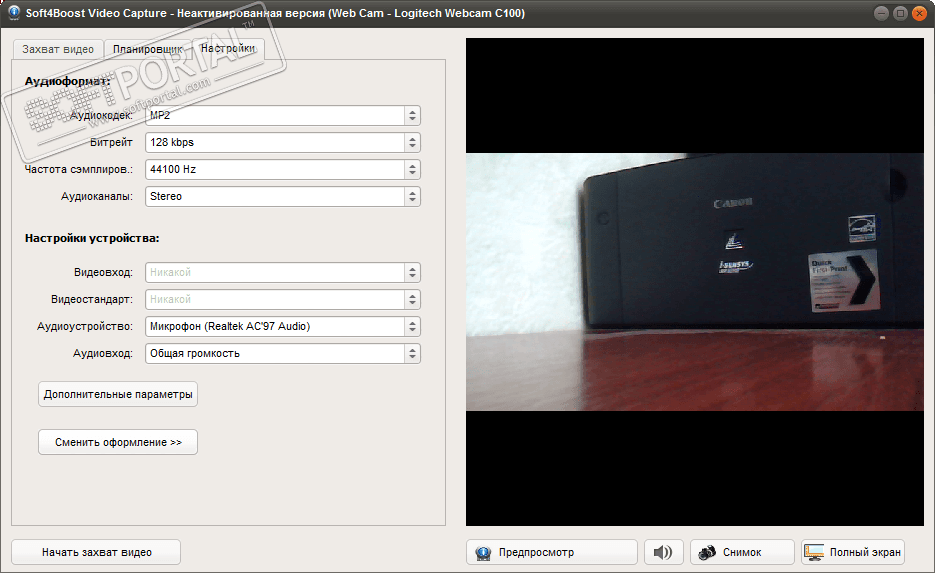
Task: Expand the Битрейт 128 kbps dropdown
Action: pos(283,143)
